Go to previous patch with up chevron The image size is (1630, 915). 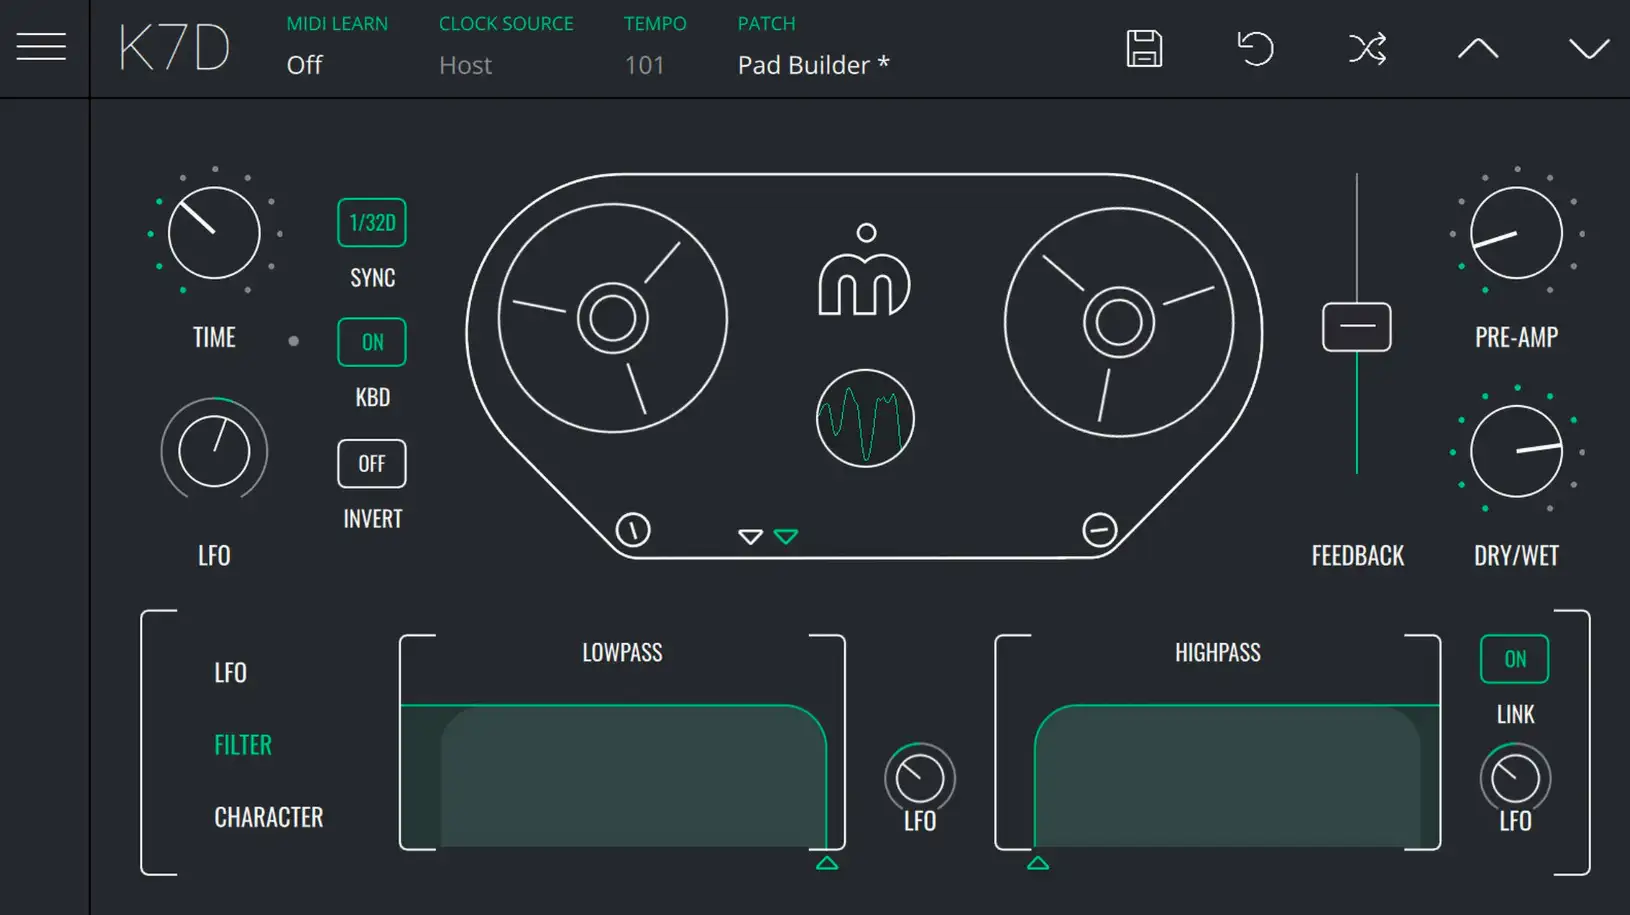(1477, 48)
